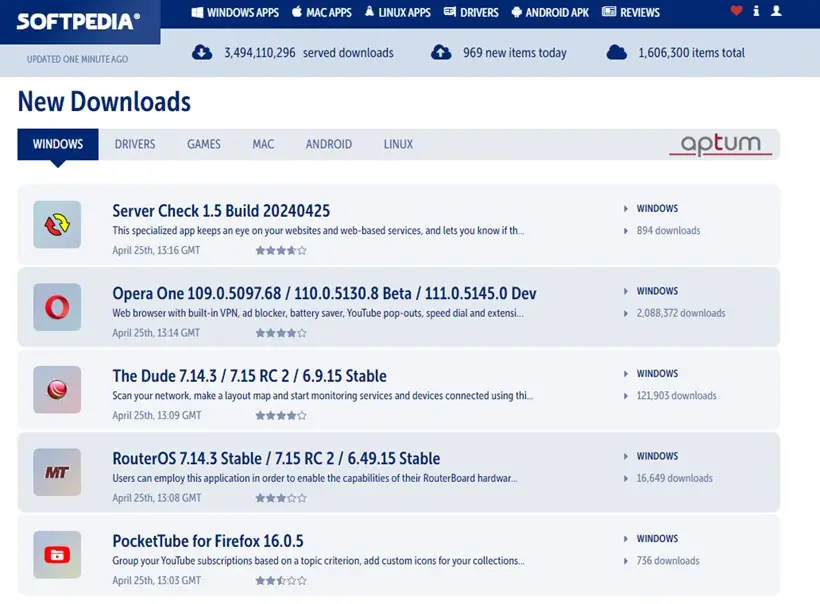Open the user account icon

(776, 10)
